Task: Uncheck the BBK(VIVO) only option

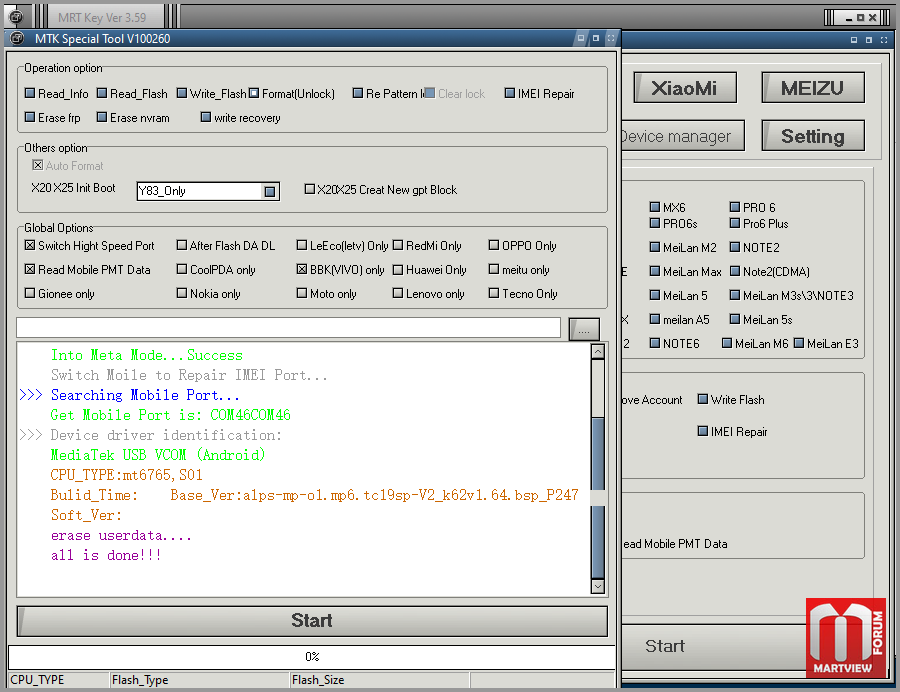Action: pyautogui.click(x=302, y=270)
